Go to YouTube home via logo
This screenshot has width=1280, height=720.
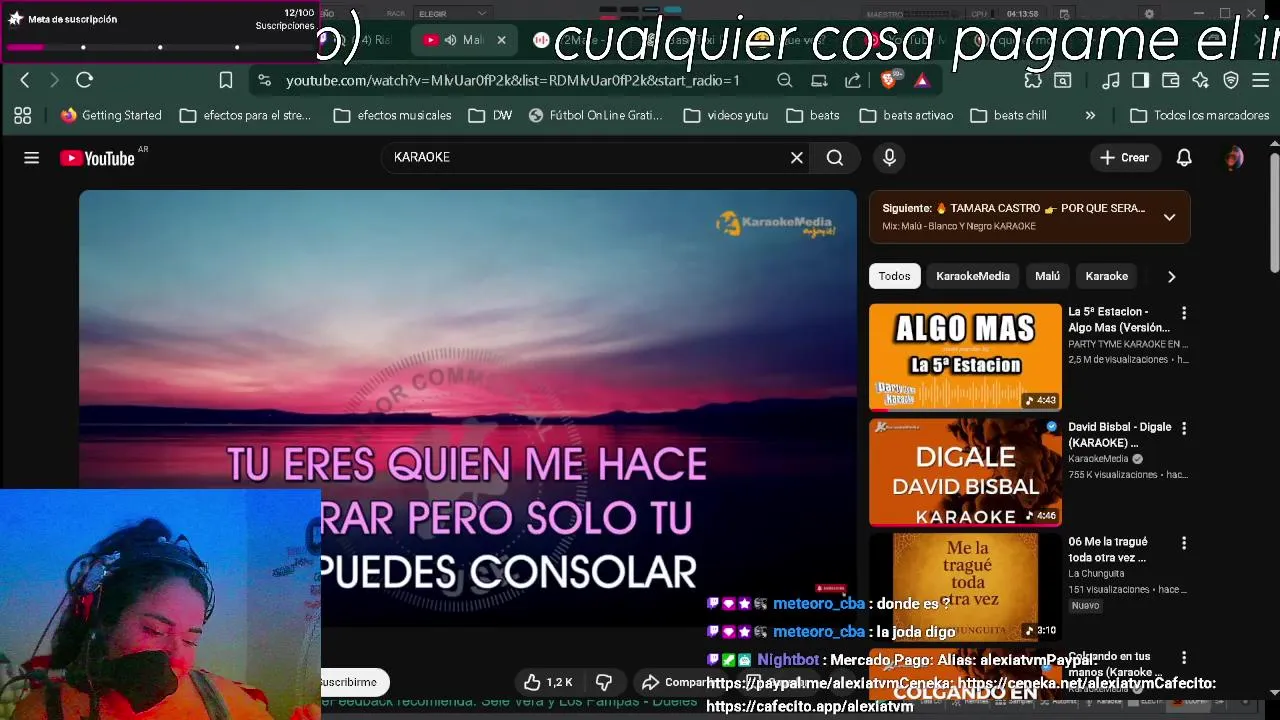pyautogui.click(x=97, y=158)
